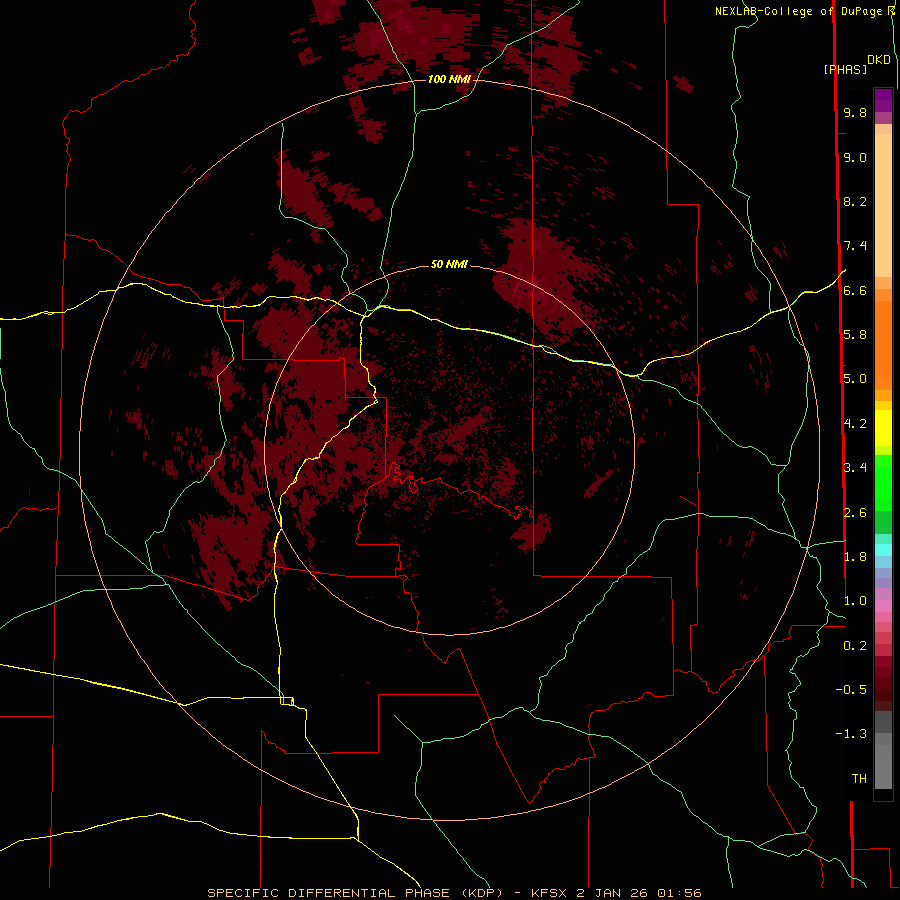Click the "2 JAN 26 01:56" timestamp

(639, 893)
